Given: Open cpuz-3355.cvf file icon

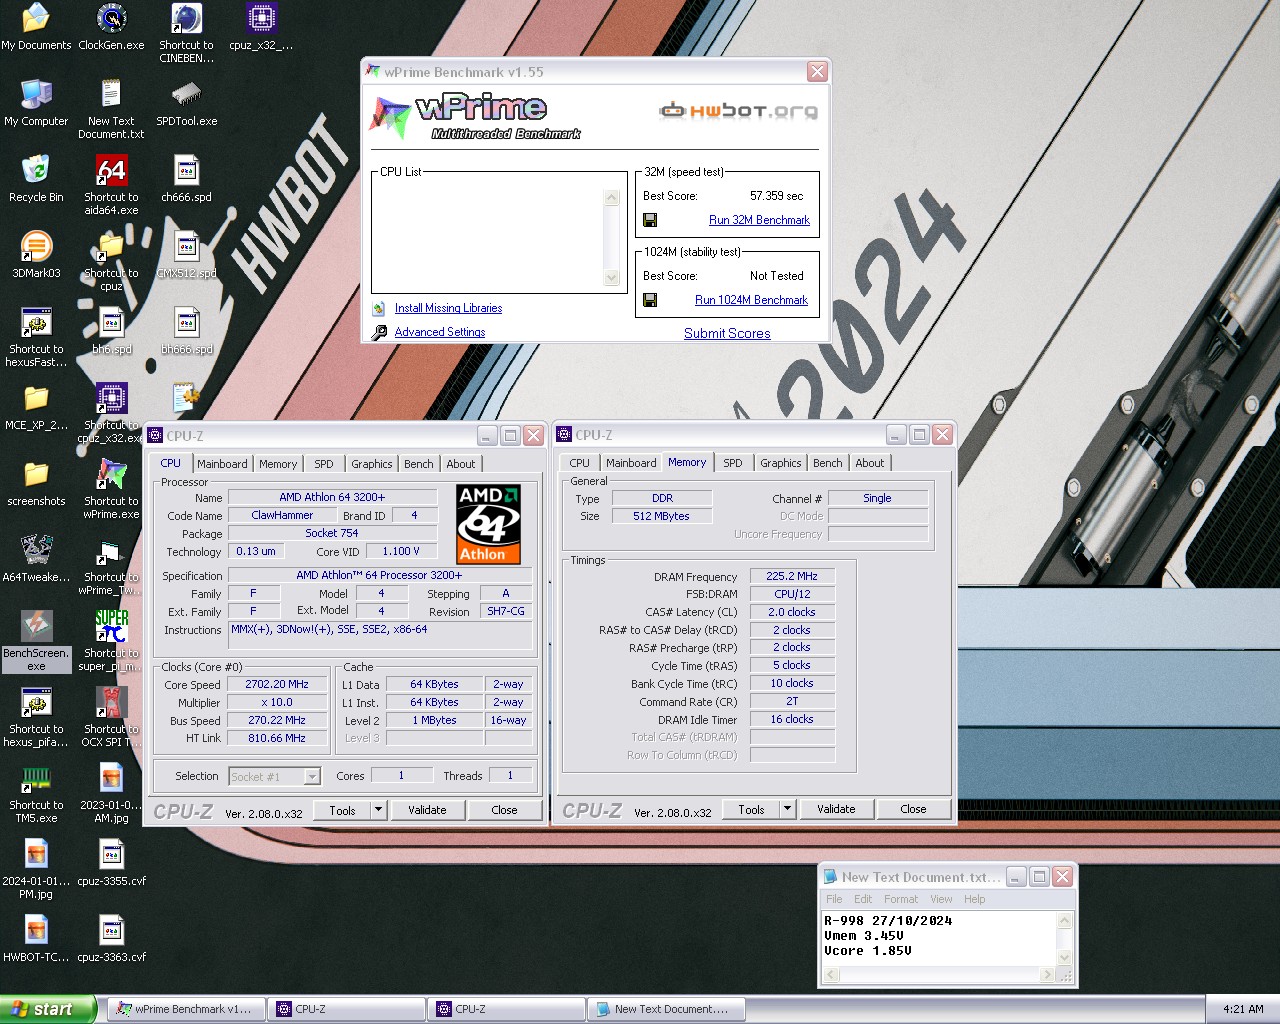Looking at the screenshot, I should pos(111,863).
